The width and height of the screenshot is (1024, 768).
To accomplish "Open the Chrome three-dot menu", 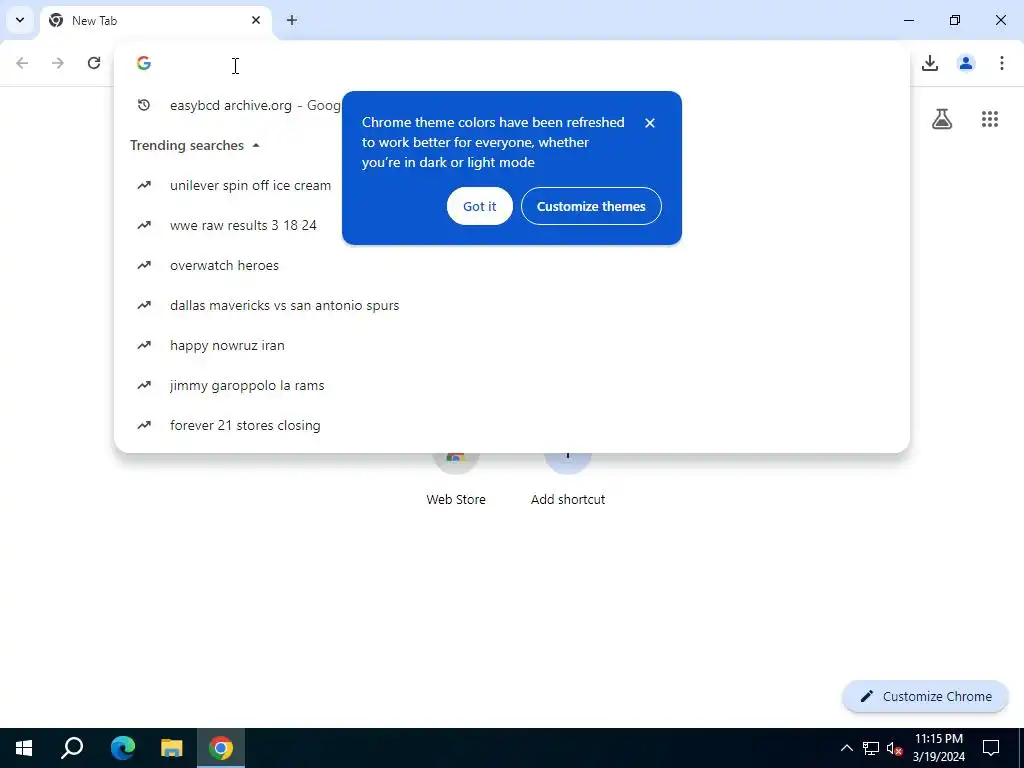I will click(1002, 63).
